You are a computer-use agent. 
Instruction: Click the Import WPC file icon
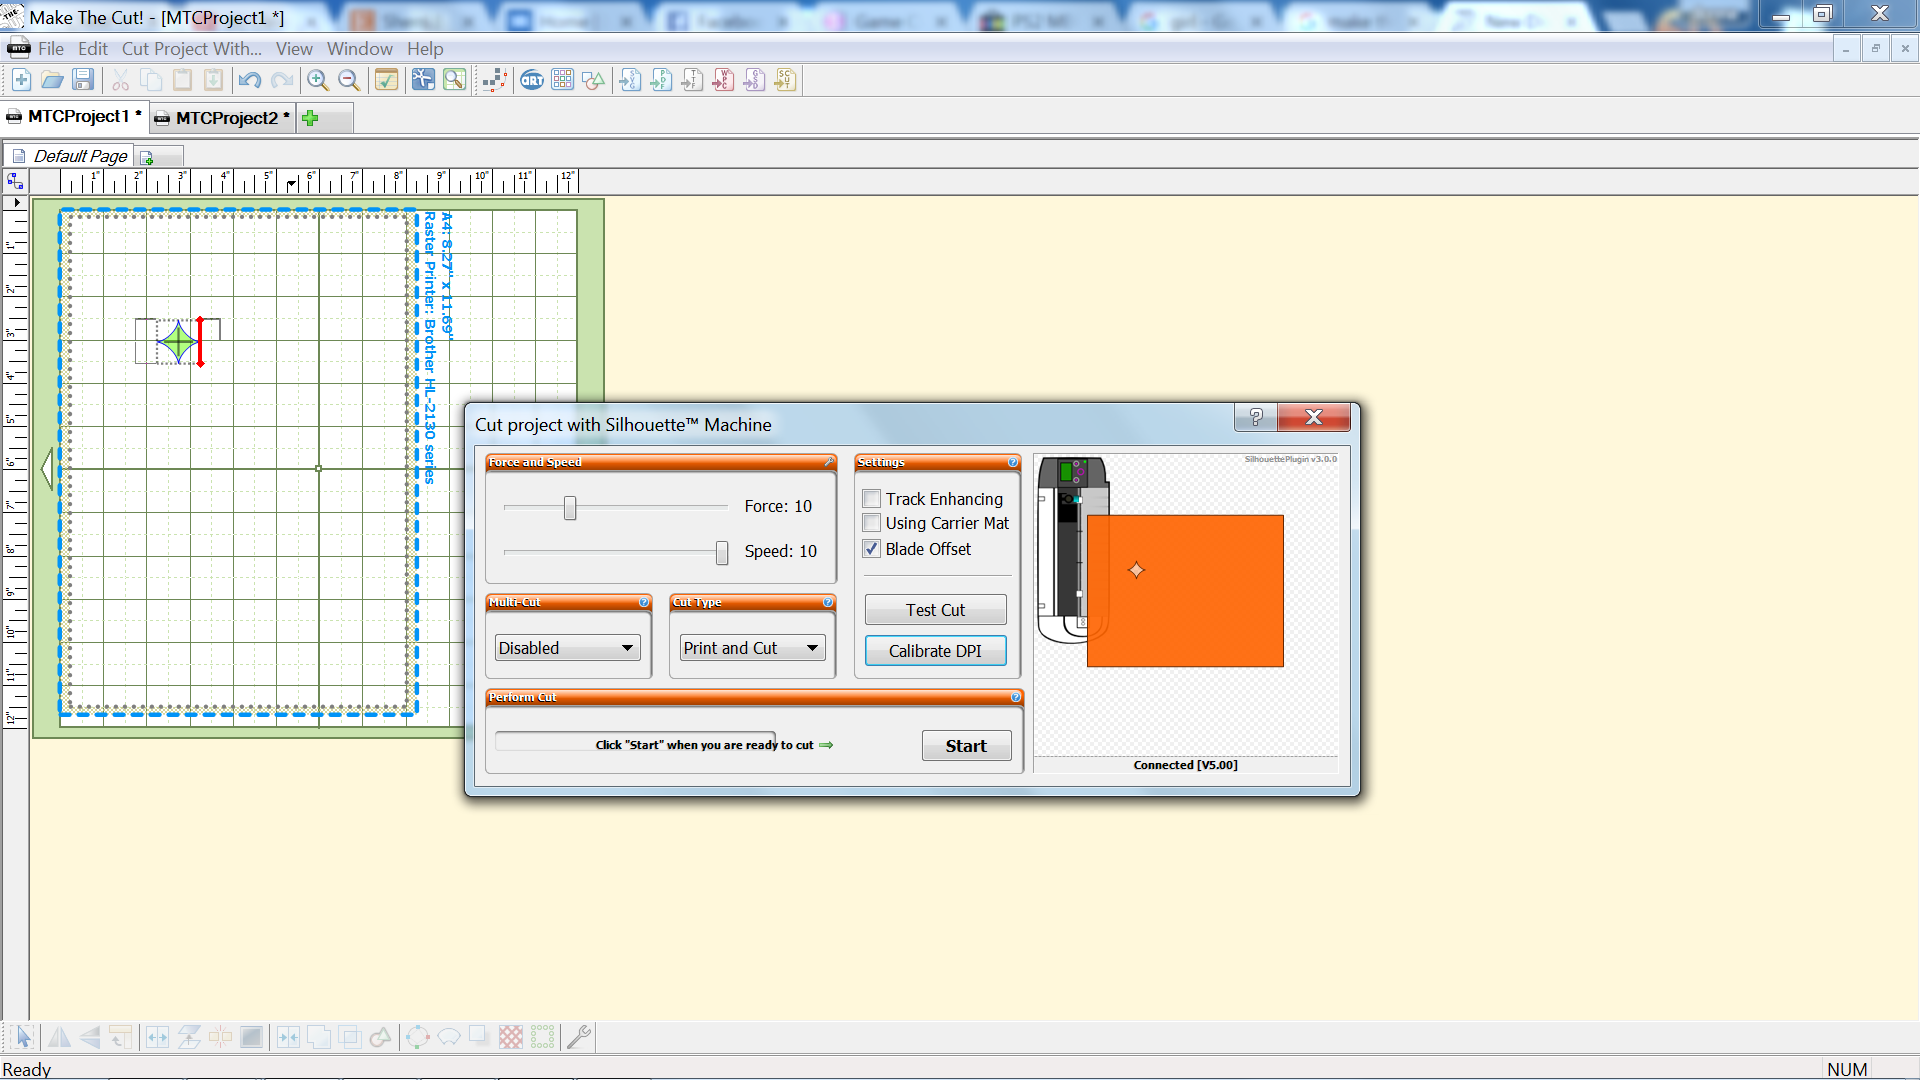pos(723,81)
